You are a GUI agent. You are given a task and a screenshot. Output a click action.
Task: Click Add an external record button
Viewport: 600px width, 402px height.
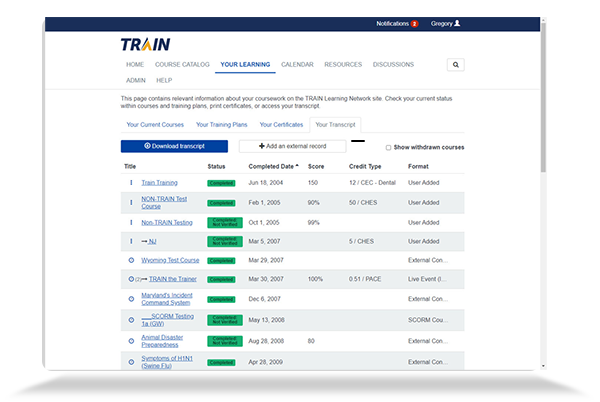click(293, 146)
